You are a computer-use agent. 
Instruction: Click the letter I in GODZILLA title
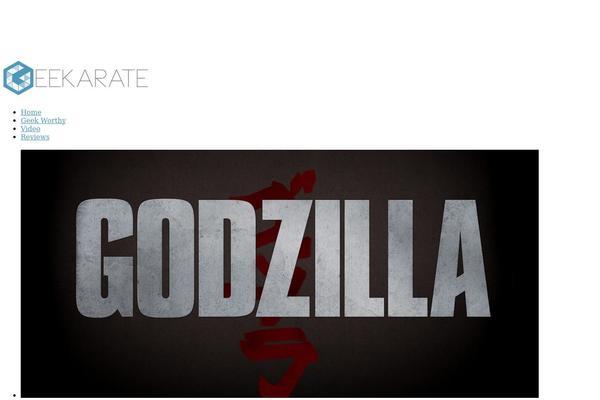(x=327, y=258)
